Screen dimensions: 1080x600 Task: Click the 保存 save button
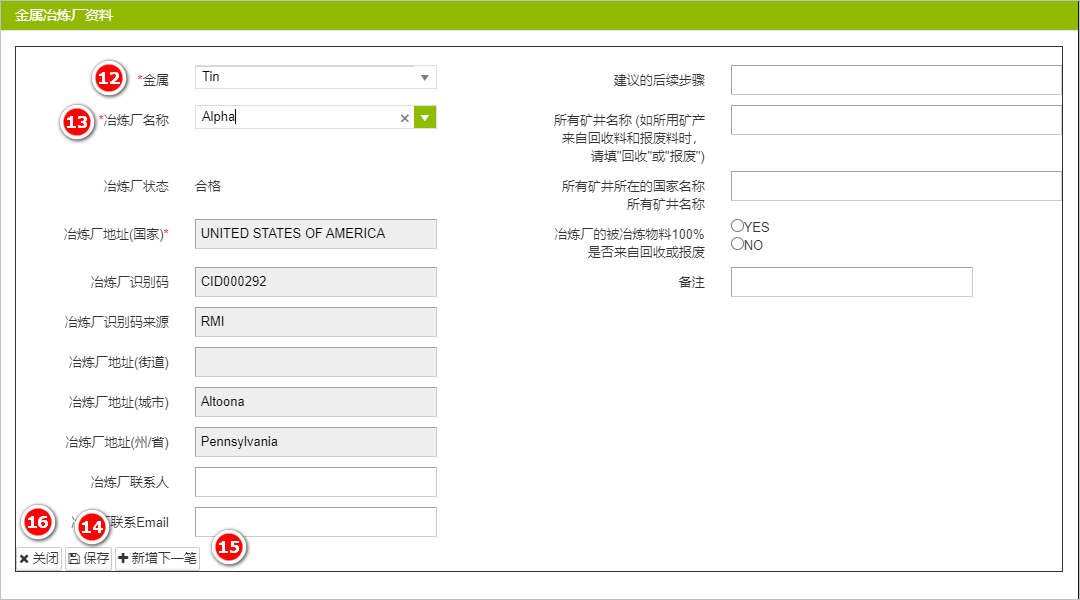pos(88,558)
